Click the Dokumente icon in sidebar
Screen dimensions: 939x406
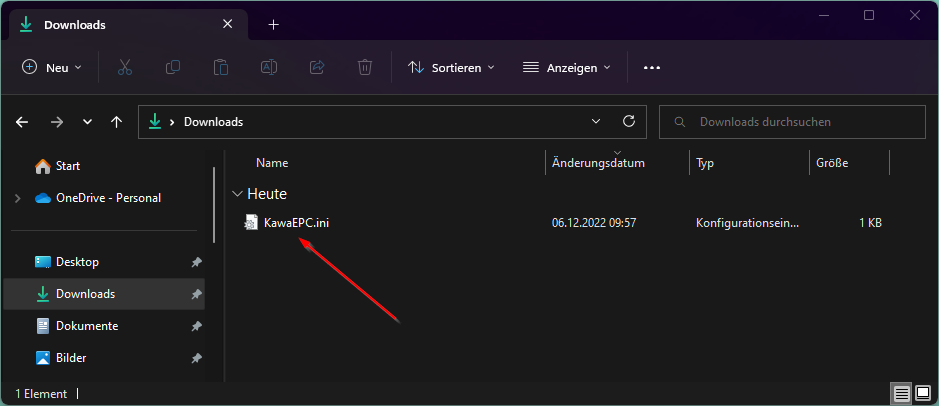(43, 326)
